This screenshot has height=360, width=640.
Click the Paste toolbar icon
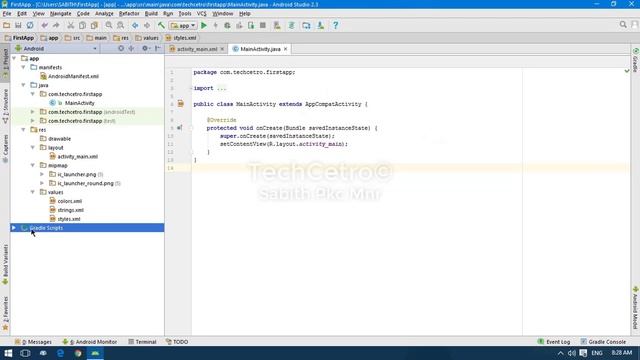pos(94,25)
